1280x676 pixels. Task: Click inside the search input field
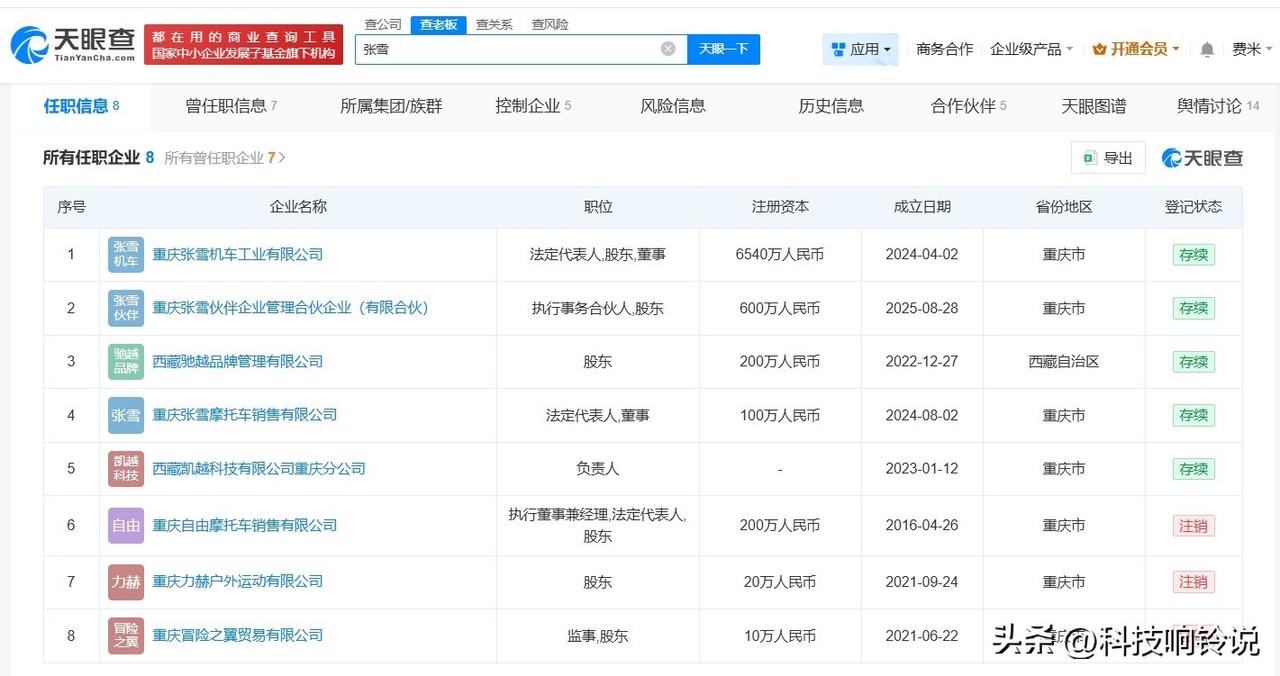tap(500, 48)
